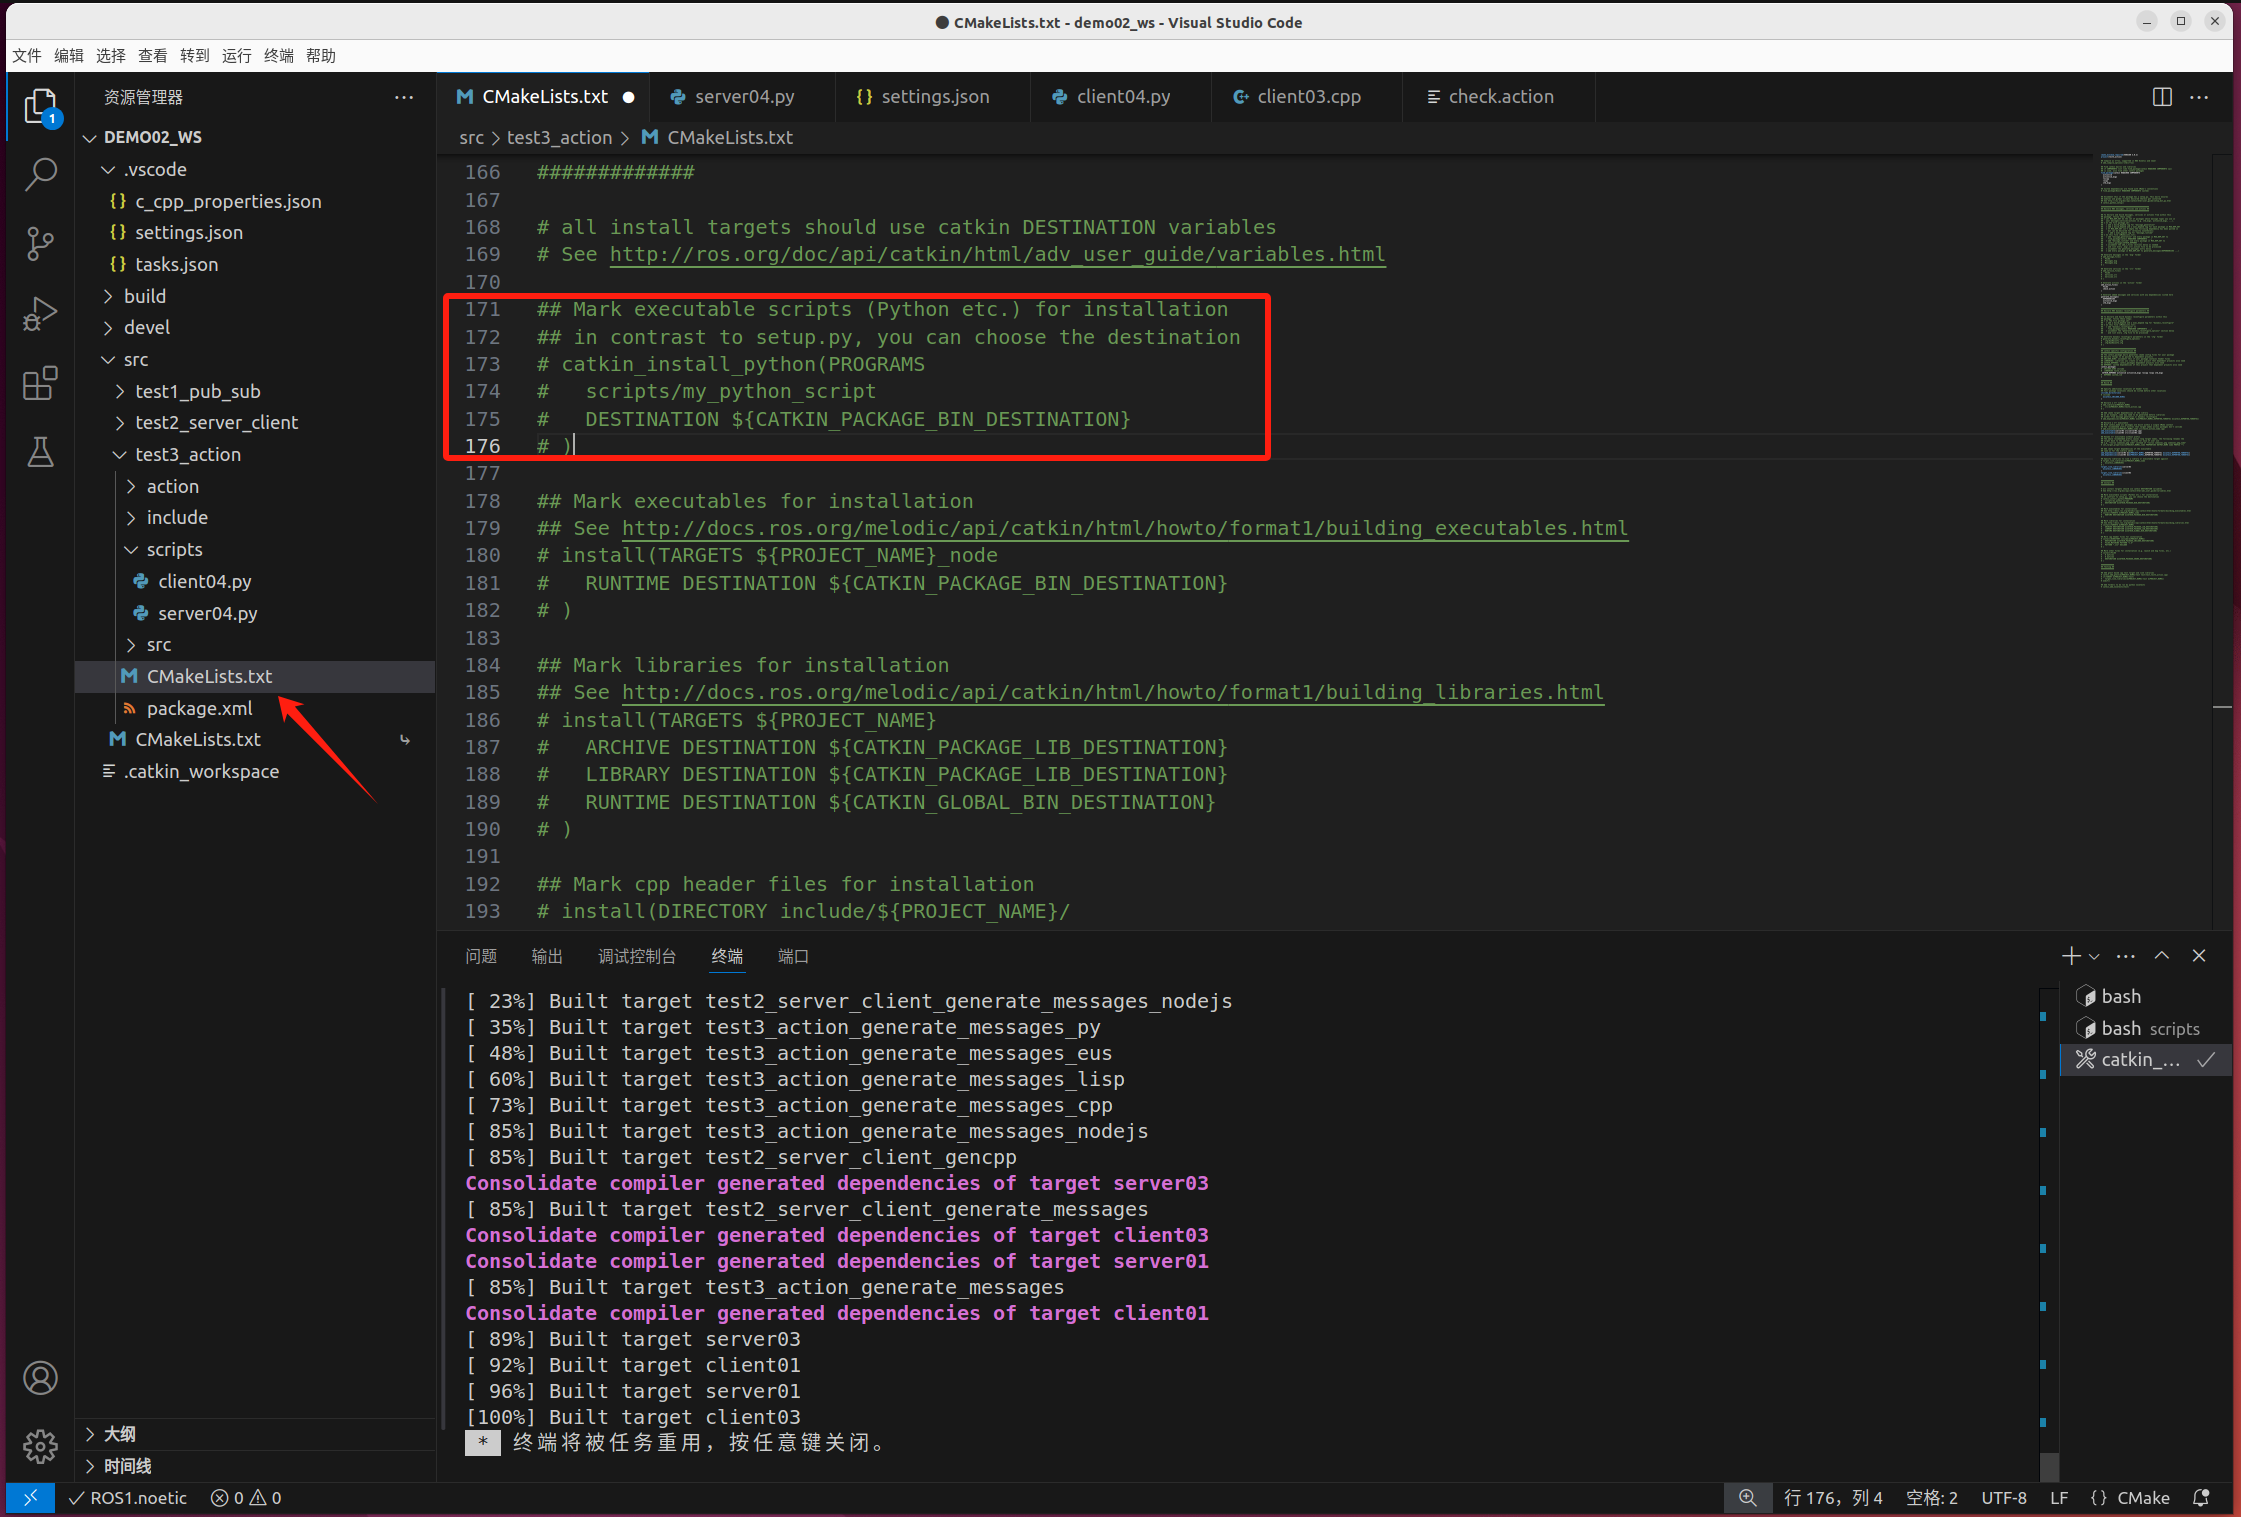2241x1517 pixels.
Task: Open the Testing flask icon view
Action: (40, 453)
